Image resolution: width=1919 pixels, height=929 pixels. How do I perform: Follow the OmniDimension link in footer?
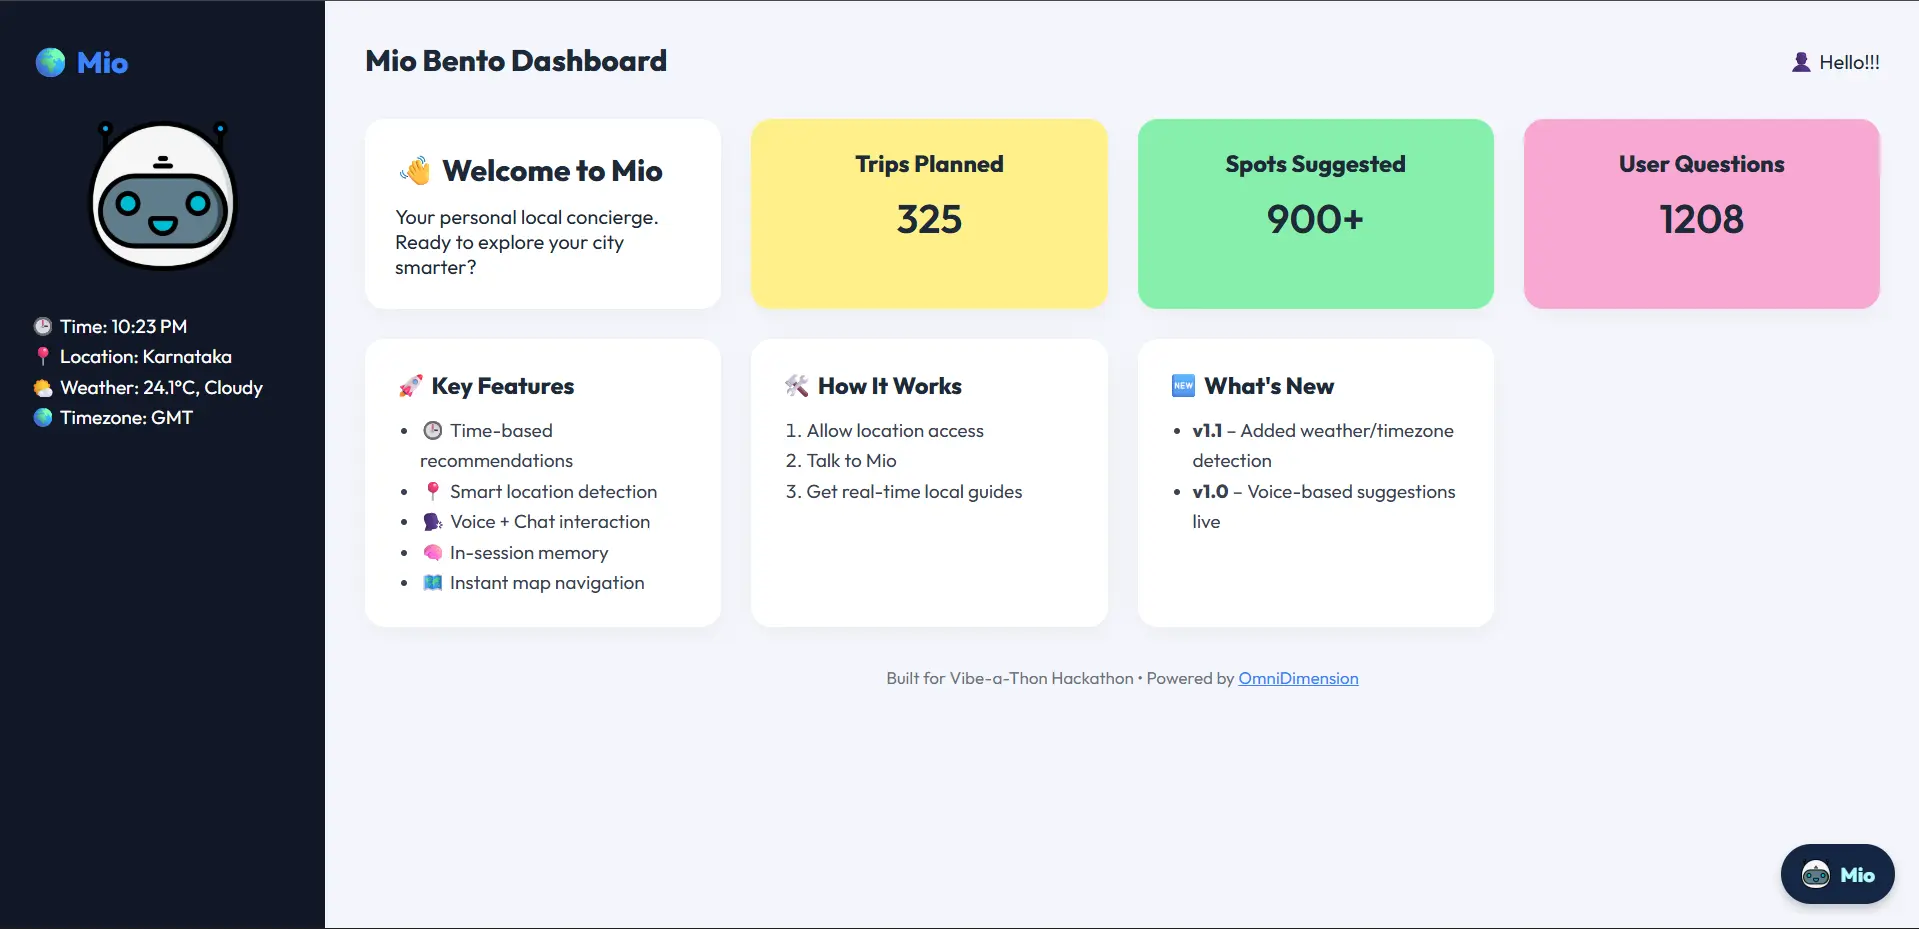click(1297, 678)
